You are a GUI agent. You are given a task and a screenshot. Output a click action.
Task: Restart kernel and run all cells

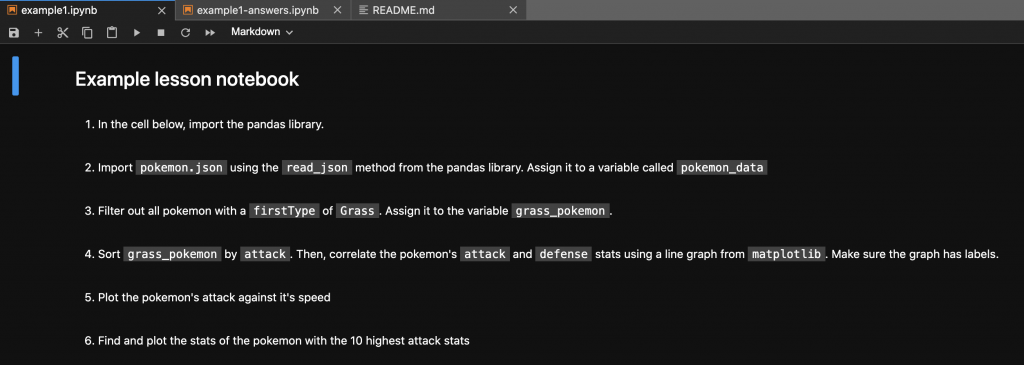click(x=210, y=32)
